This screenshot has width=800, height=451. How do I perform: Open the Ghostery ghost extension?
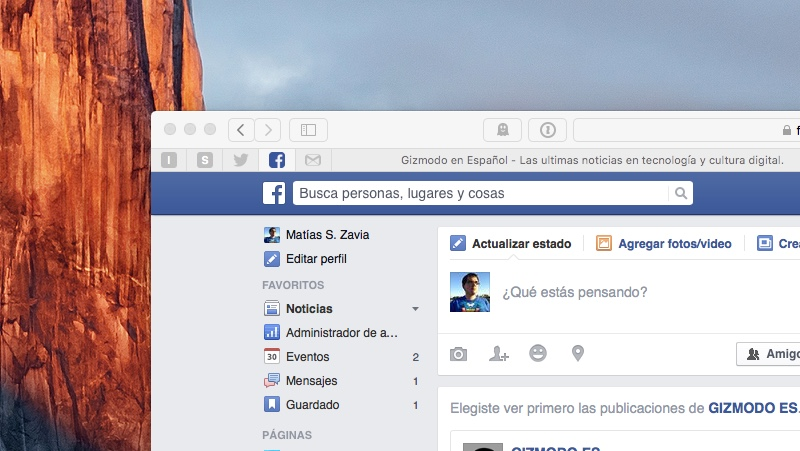(503, 130)
